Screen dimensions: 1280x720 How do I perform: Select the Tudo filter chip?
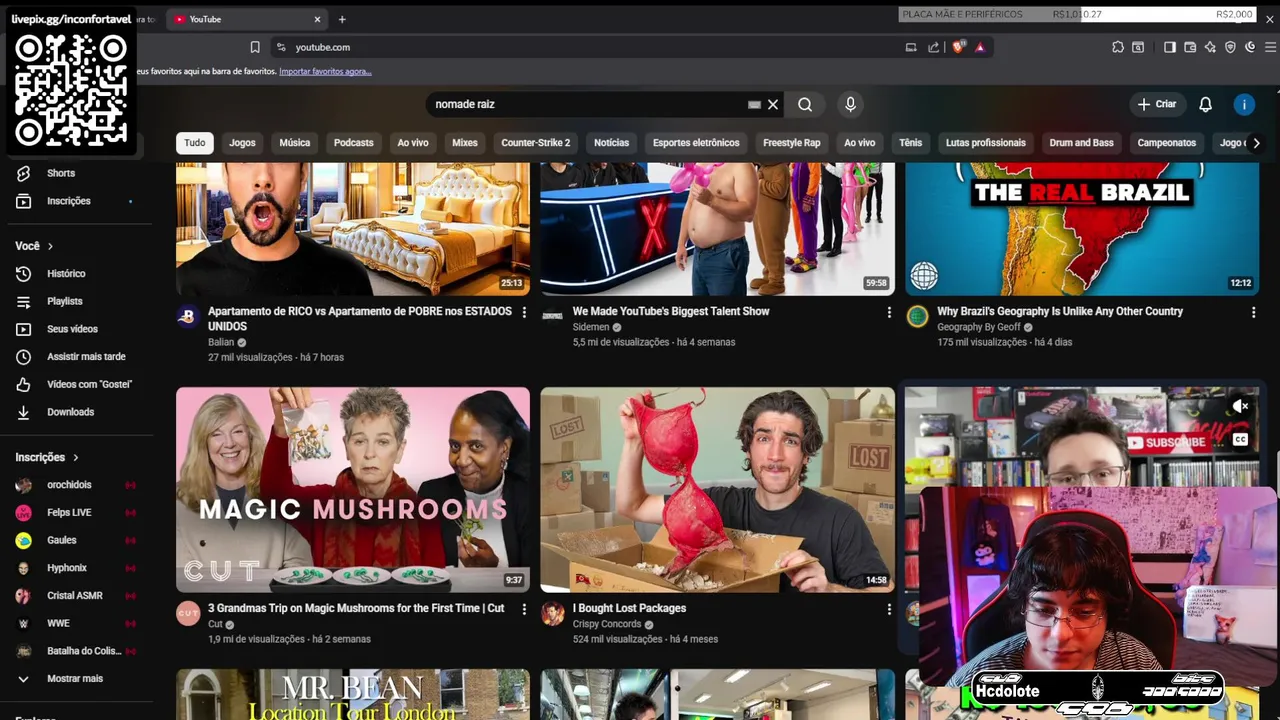(x=195, y=143)
